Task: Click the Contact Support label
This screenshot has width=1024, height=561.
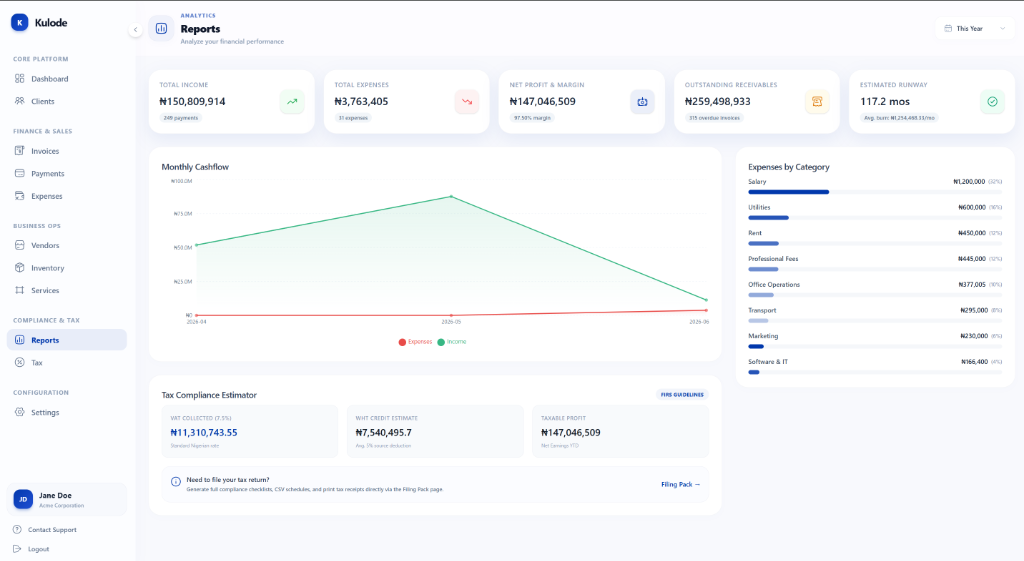Action: (52, 530)
